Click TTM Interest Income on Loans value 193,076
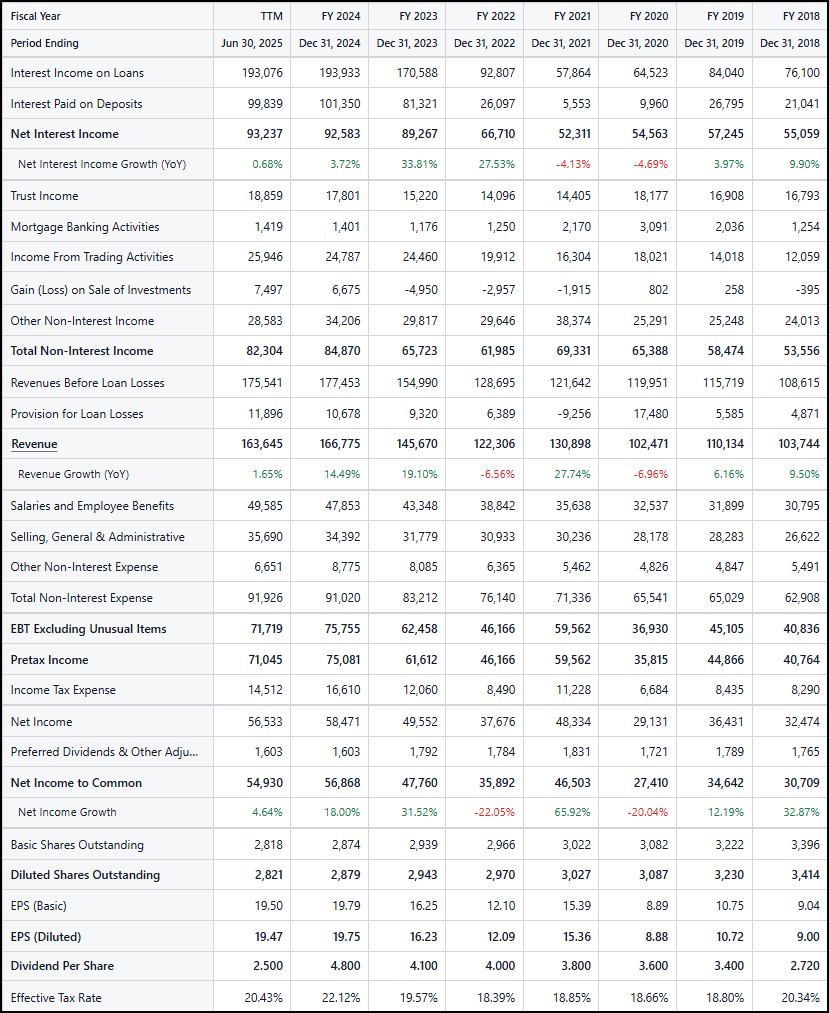The height and width of the screenshot is (1013, 829). pos(262,73)
